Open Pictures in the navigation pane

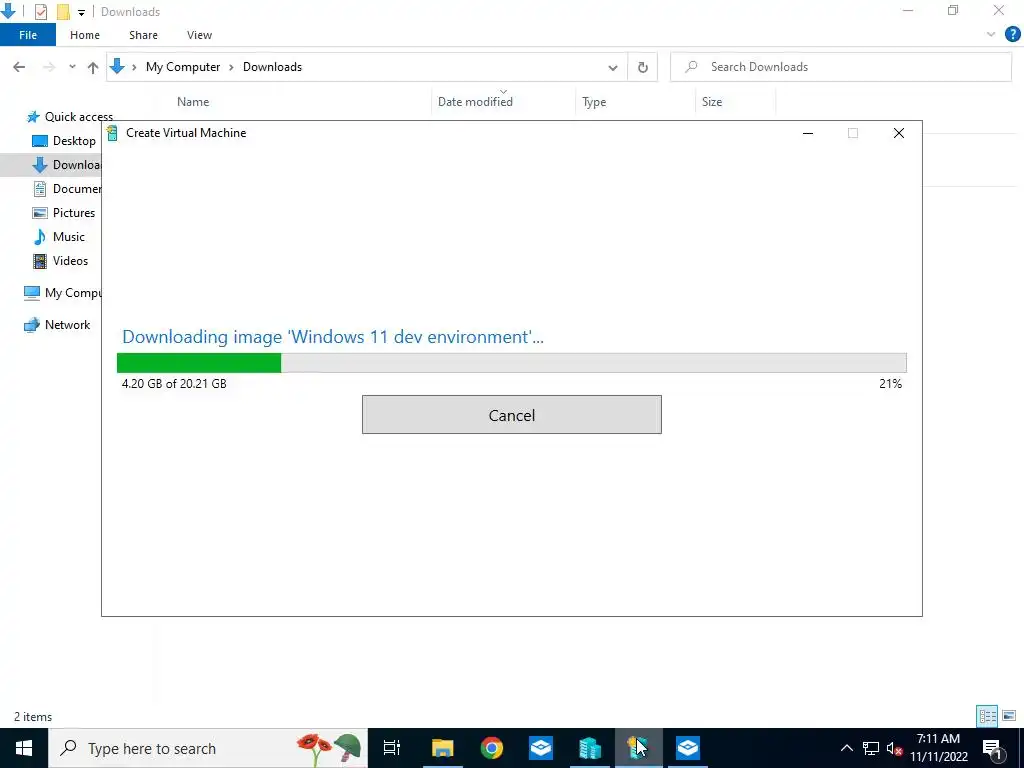coord(63,213)
